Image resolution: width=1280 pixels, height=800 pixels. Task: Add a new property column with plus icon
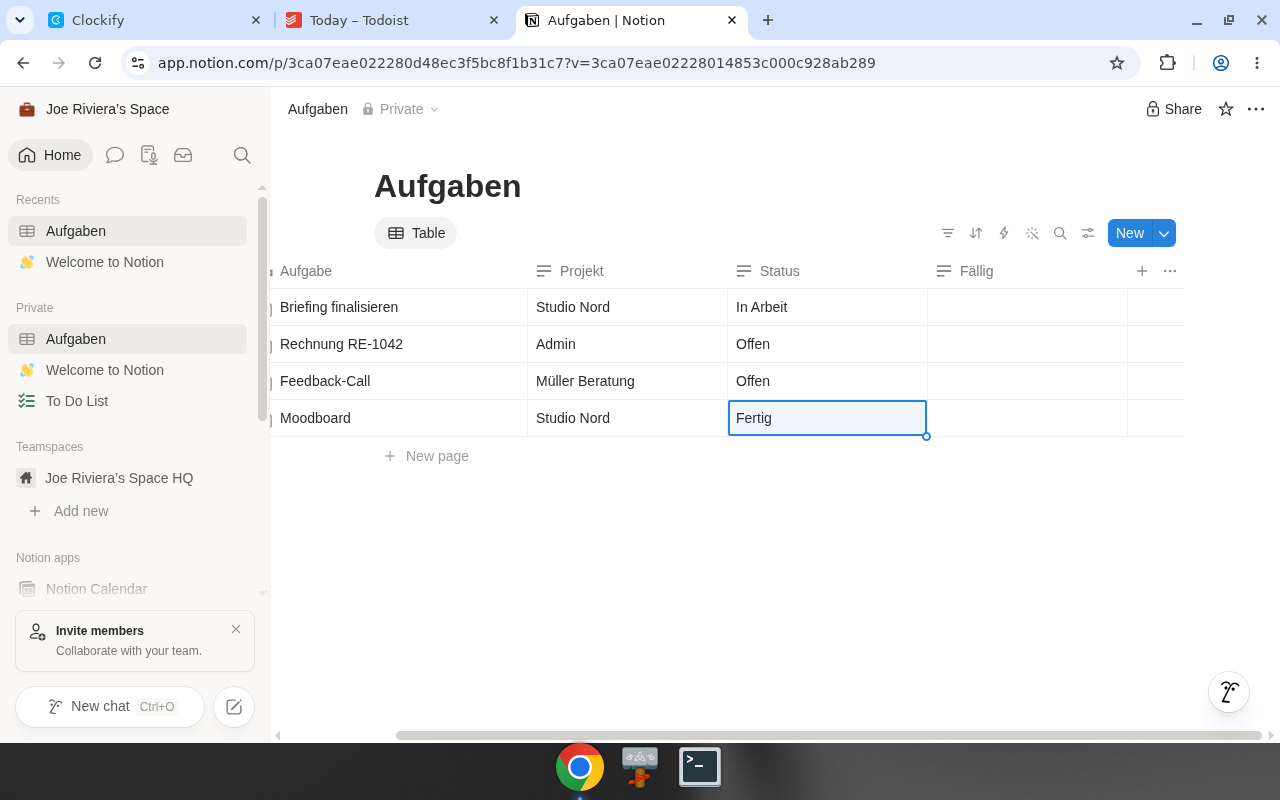(1142, 271)
